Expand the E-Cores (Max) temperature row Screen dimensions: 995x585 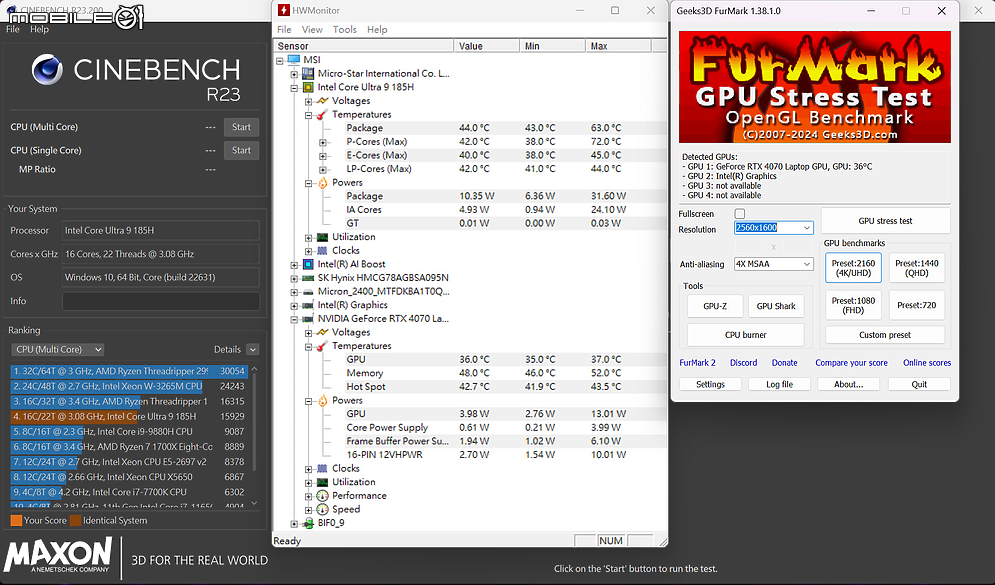[x=323, y=156]
